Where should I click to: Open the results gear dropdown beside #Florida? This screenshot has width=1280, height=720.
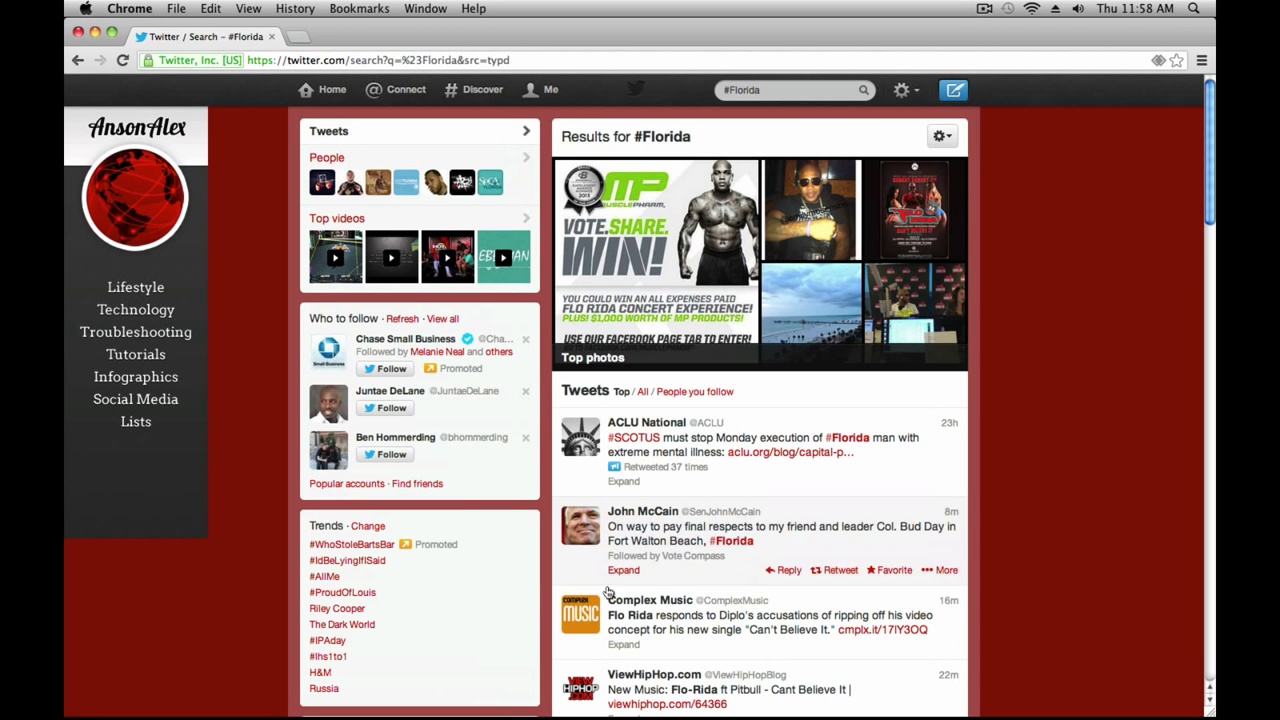(942, 136)
